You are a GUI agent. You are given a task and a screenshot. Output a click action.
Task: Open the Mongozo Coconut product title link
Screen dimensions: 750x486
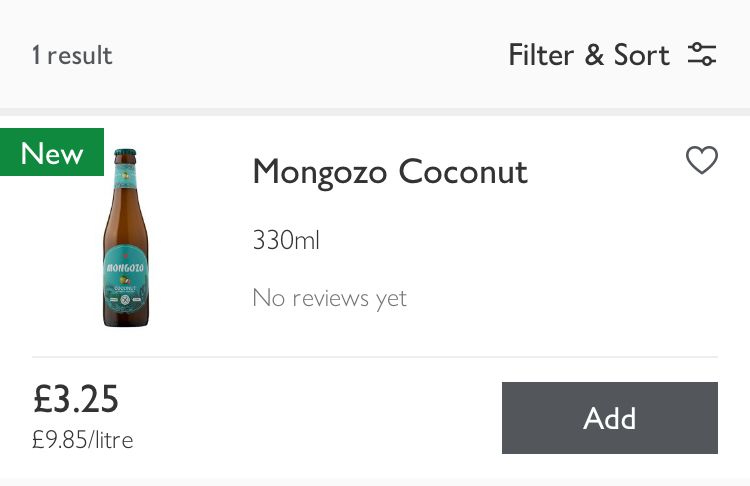(389, 172)
